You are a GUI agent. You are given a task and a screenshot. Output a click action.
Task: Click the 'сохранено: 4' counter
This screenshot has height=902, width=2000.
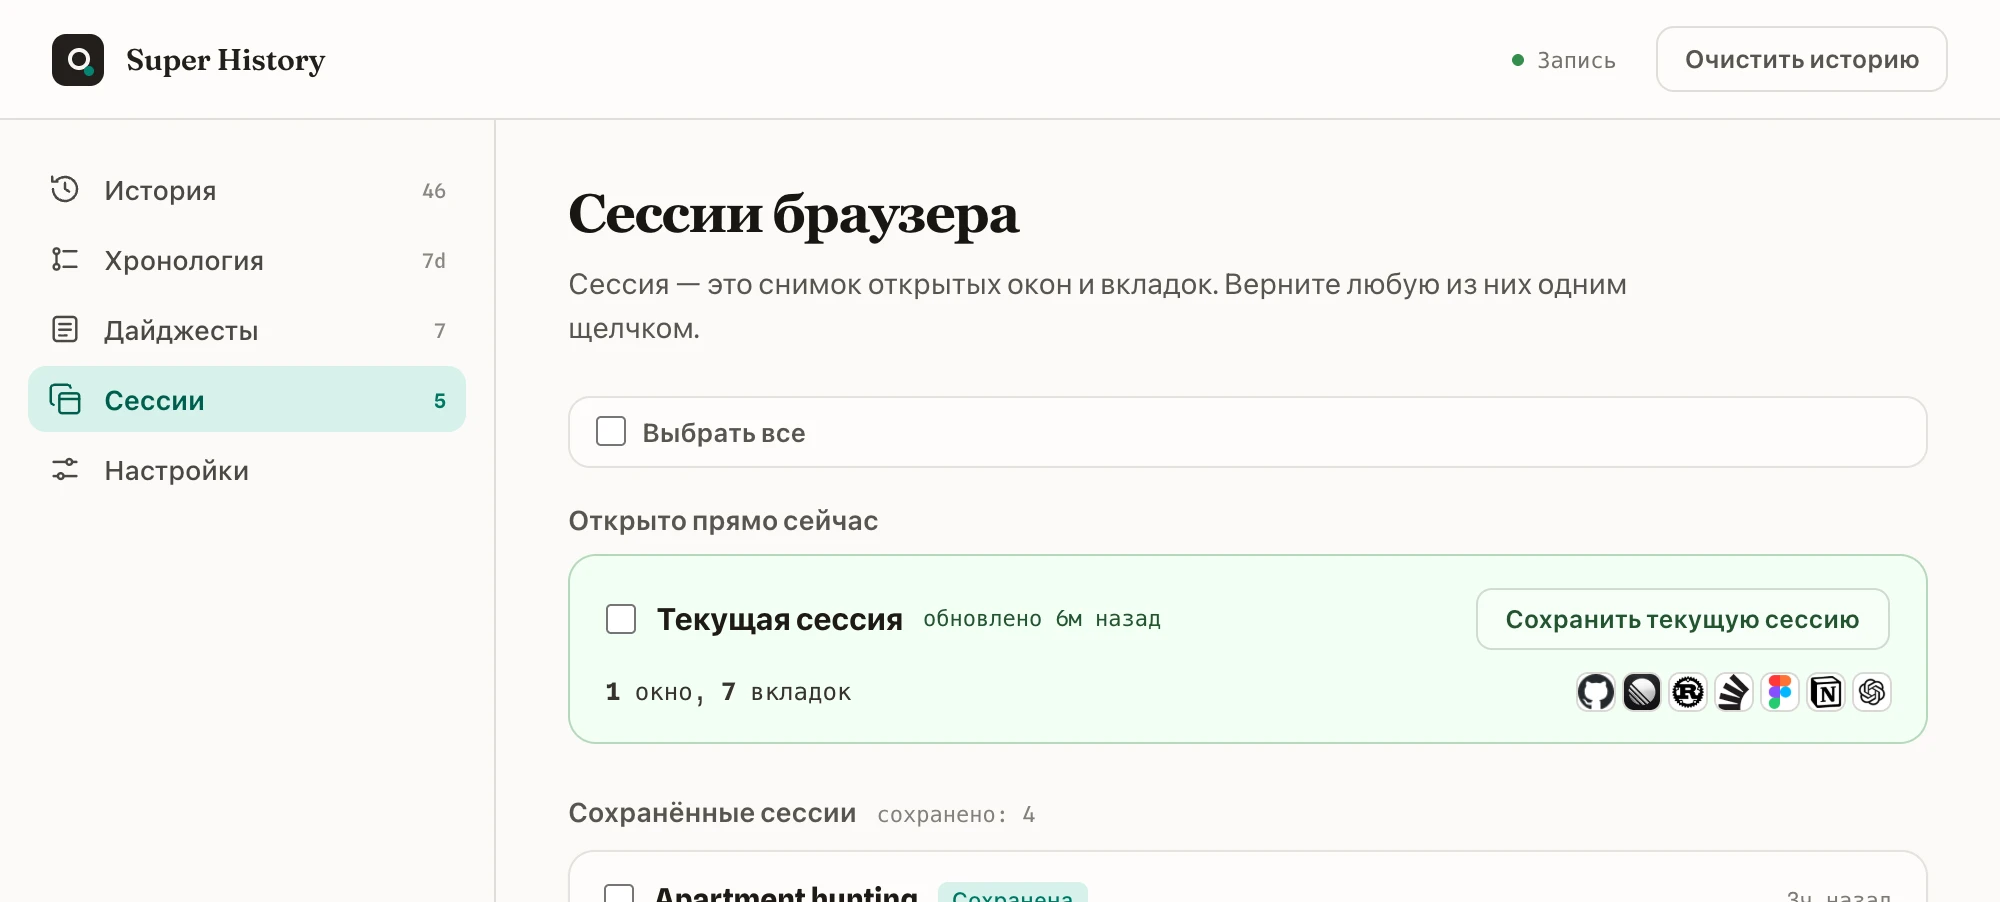tap(956, 815)
